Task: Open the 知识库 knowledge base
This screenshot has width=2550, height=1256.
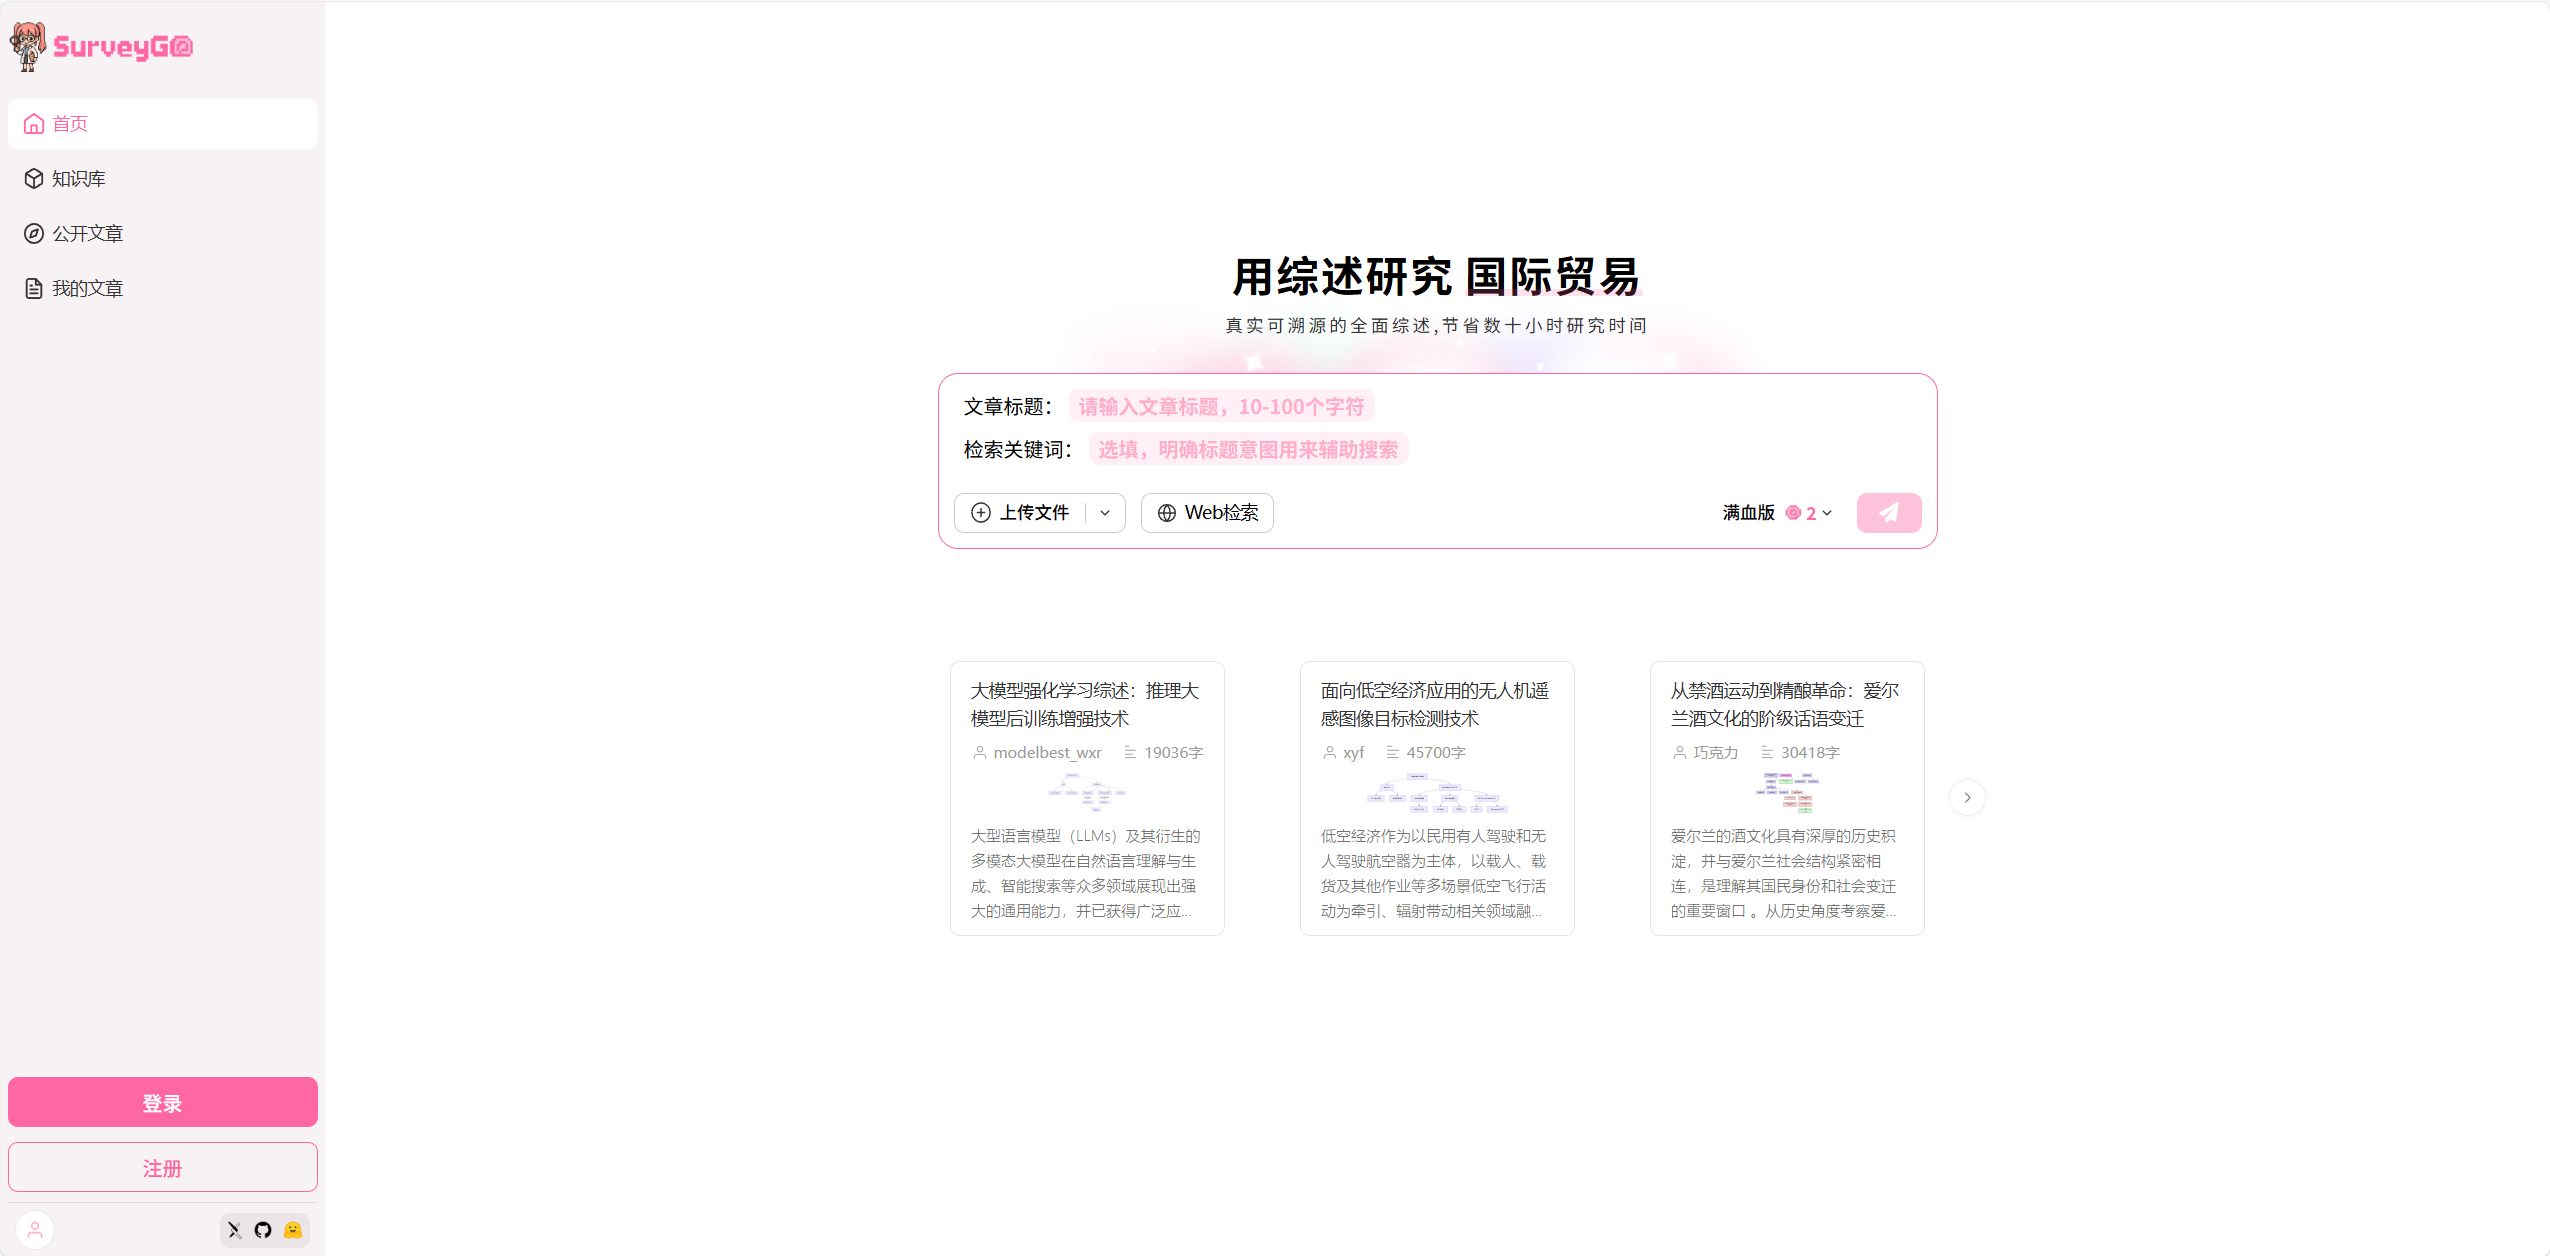Action: point(163,179)
